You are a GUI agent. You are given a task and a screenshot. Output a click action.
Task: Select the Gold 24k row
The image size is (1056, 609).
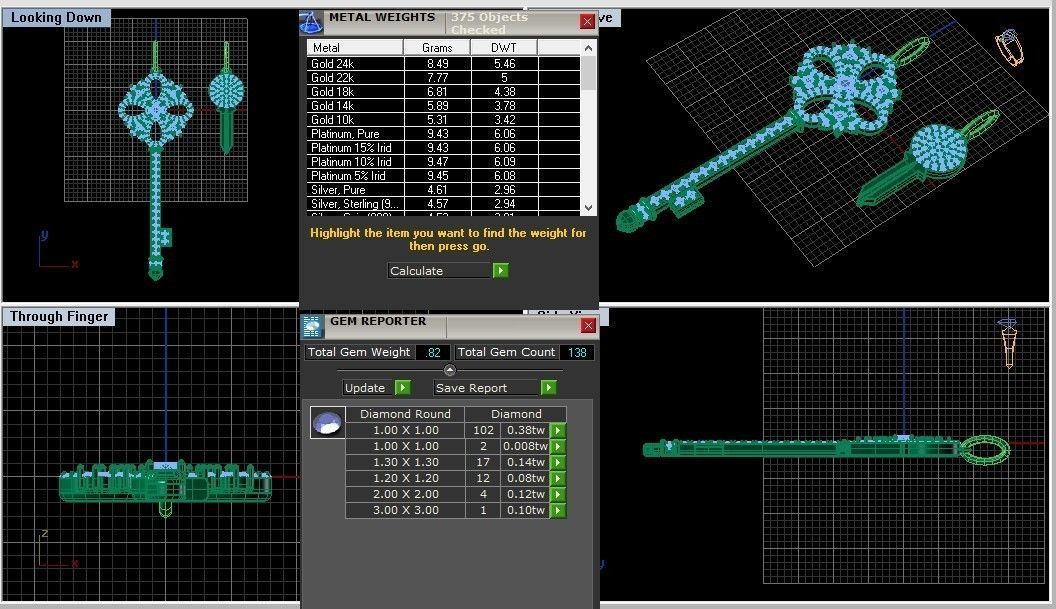(x=444, y=63)
